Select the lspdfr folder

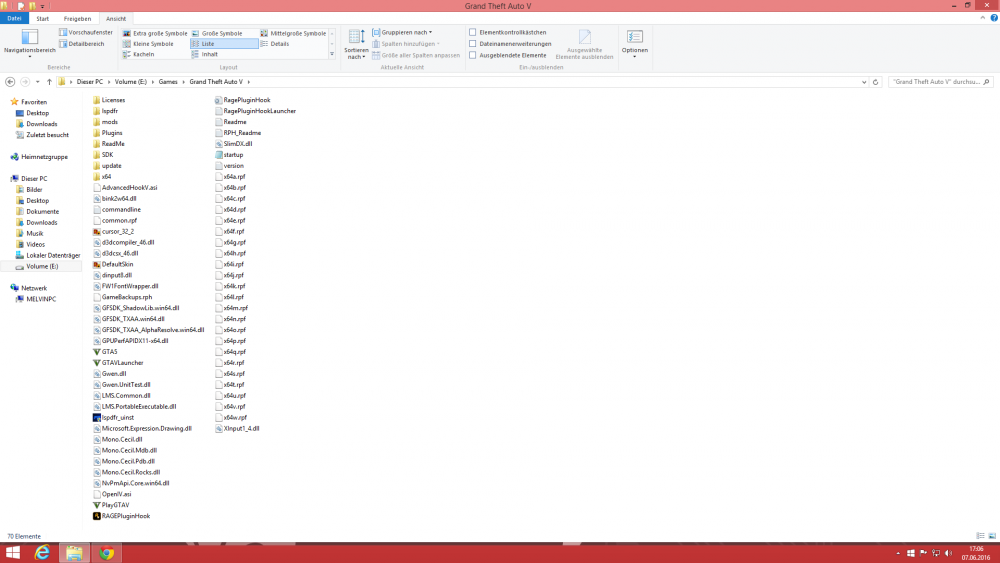(x=110, y=111)
